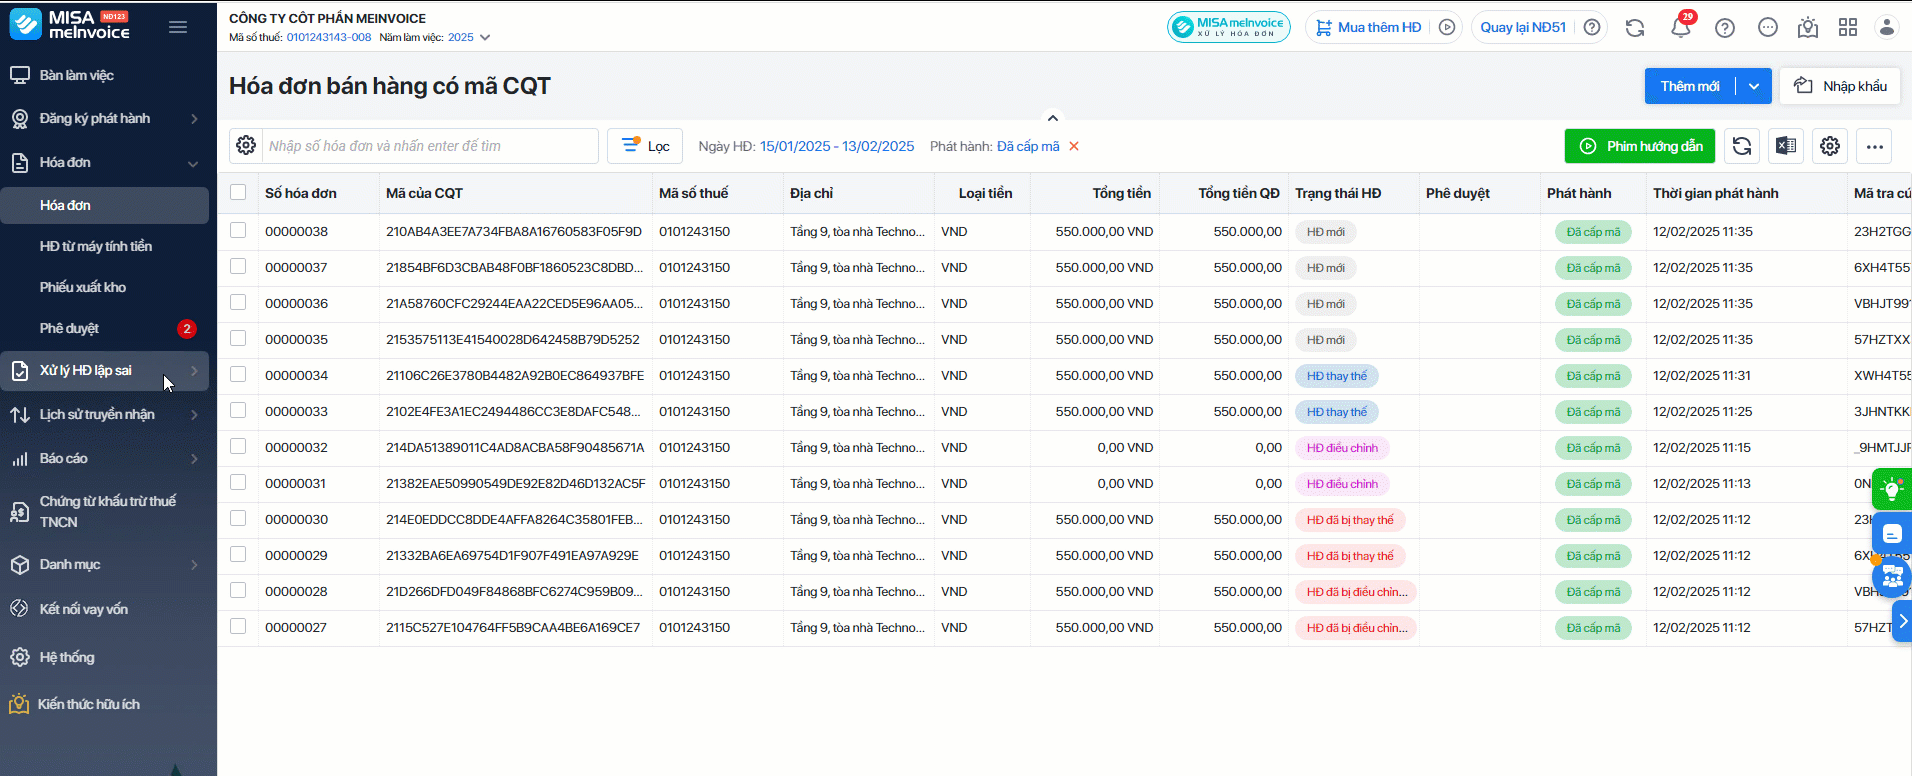Open table column settings gear left of search
The height and width of the screenshot is (776, 1912).
[246, 146]
